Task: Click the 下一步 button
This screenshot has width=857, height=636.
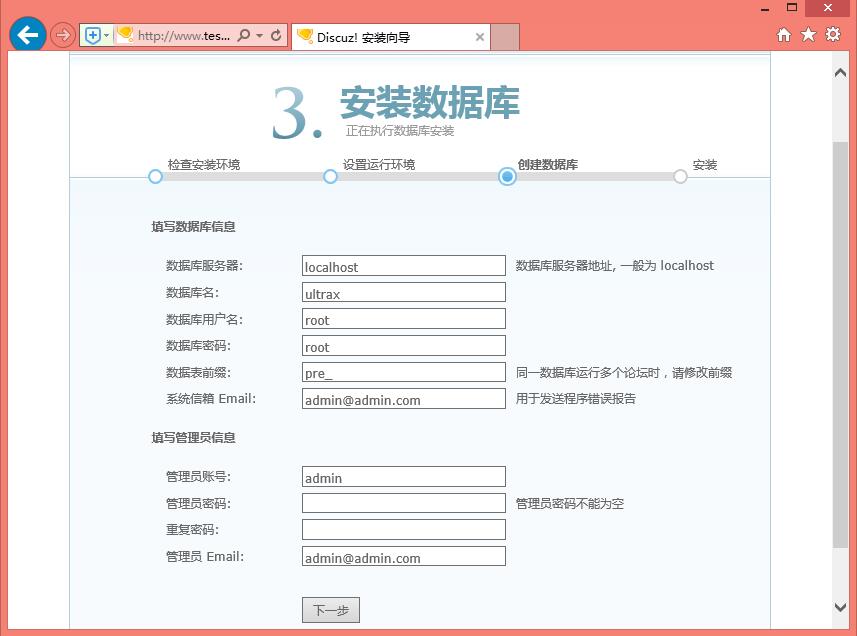Action: [x=331, y=610]
